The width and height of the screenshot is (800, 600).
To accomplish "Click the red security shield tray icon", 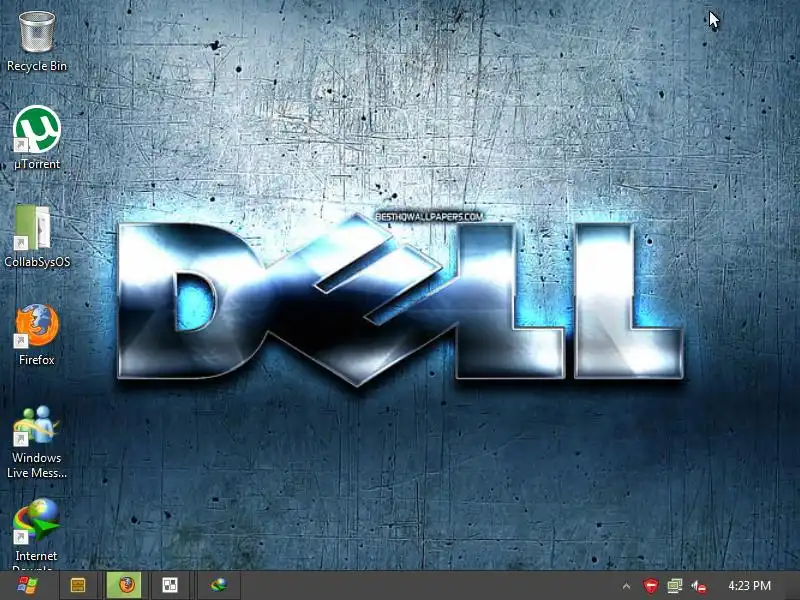I will click(x=651, y=586).
